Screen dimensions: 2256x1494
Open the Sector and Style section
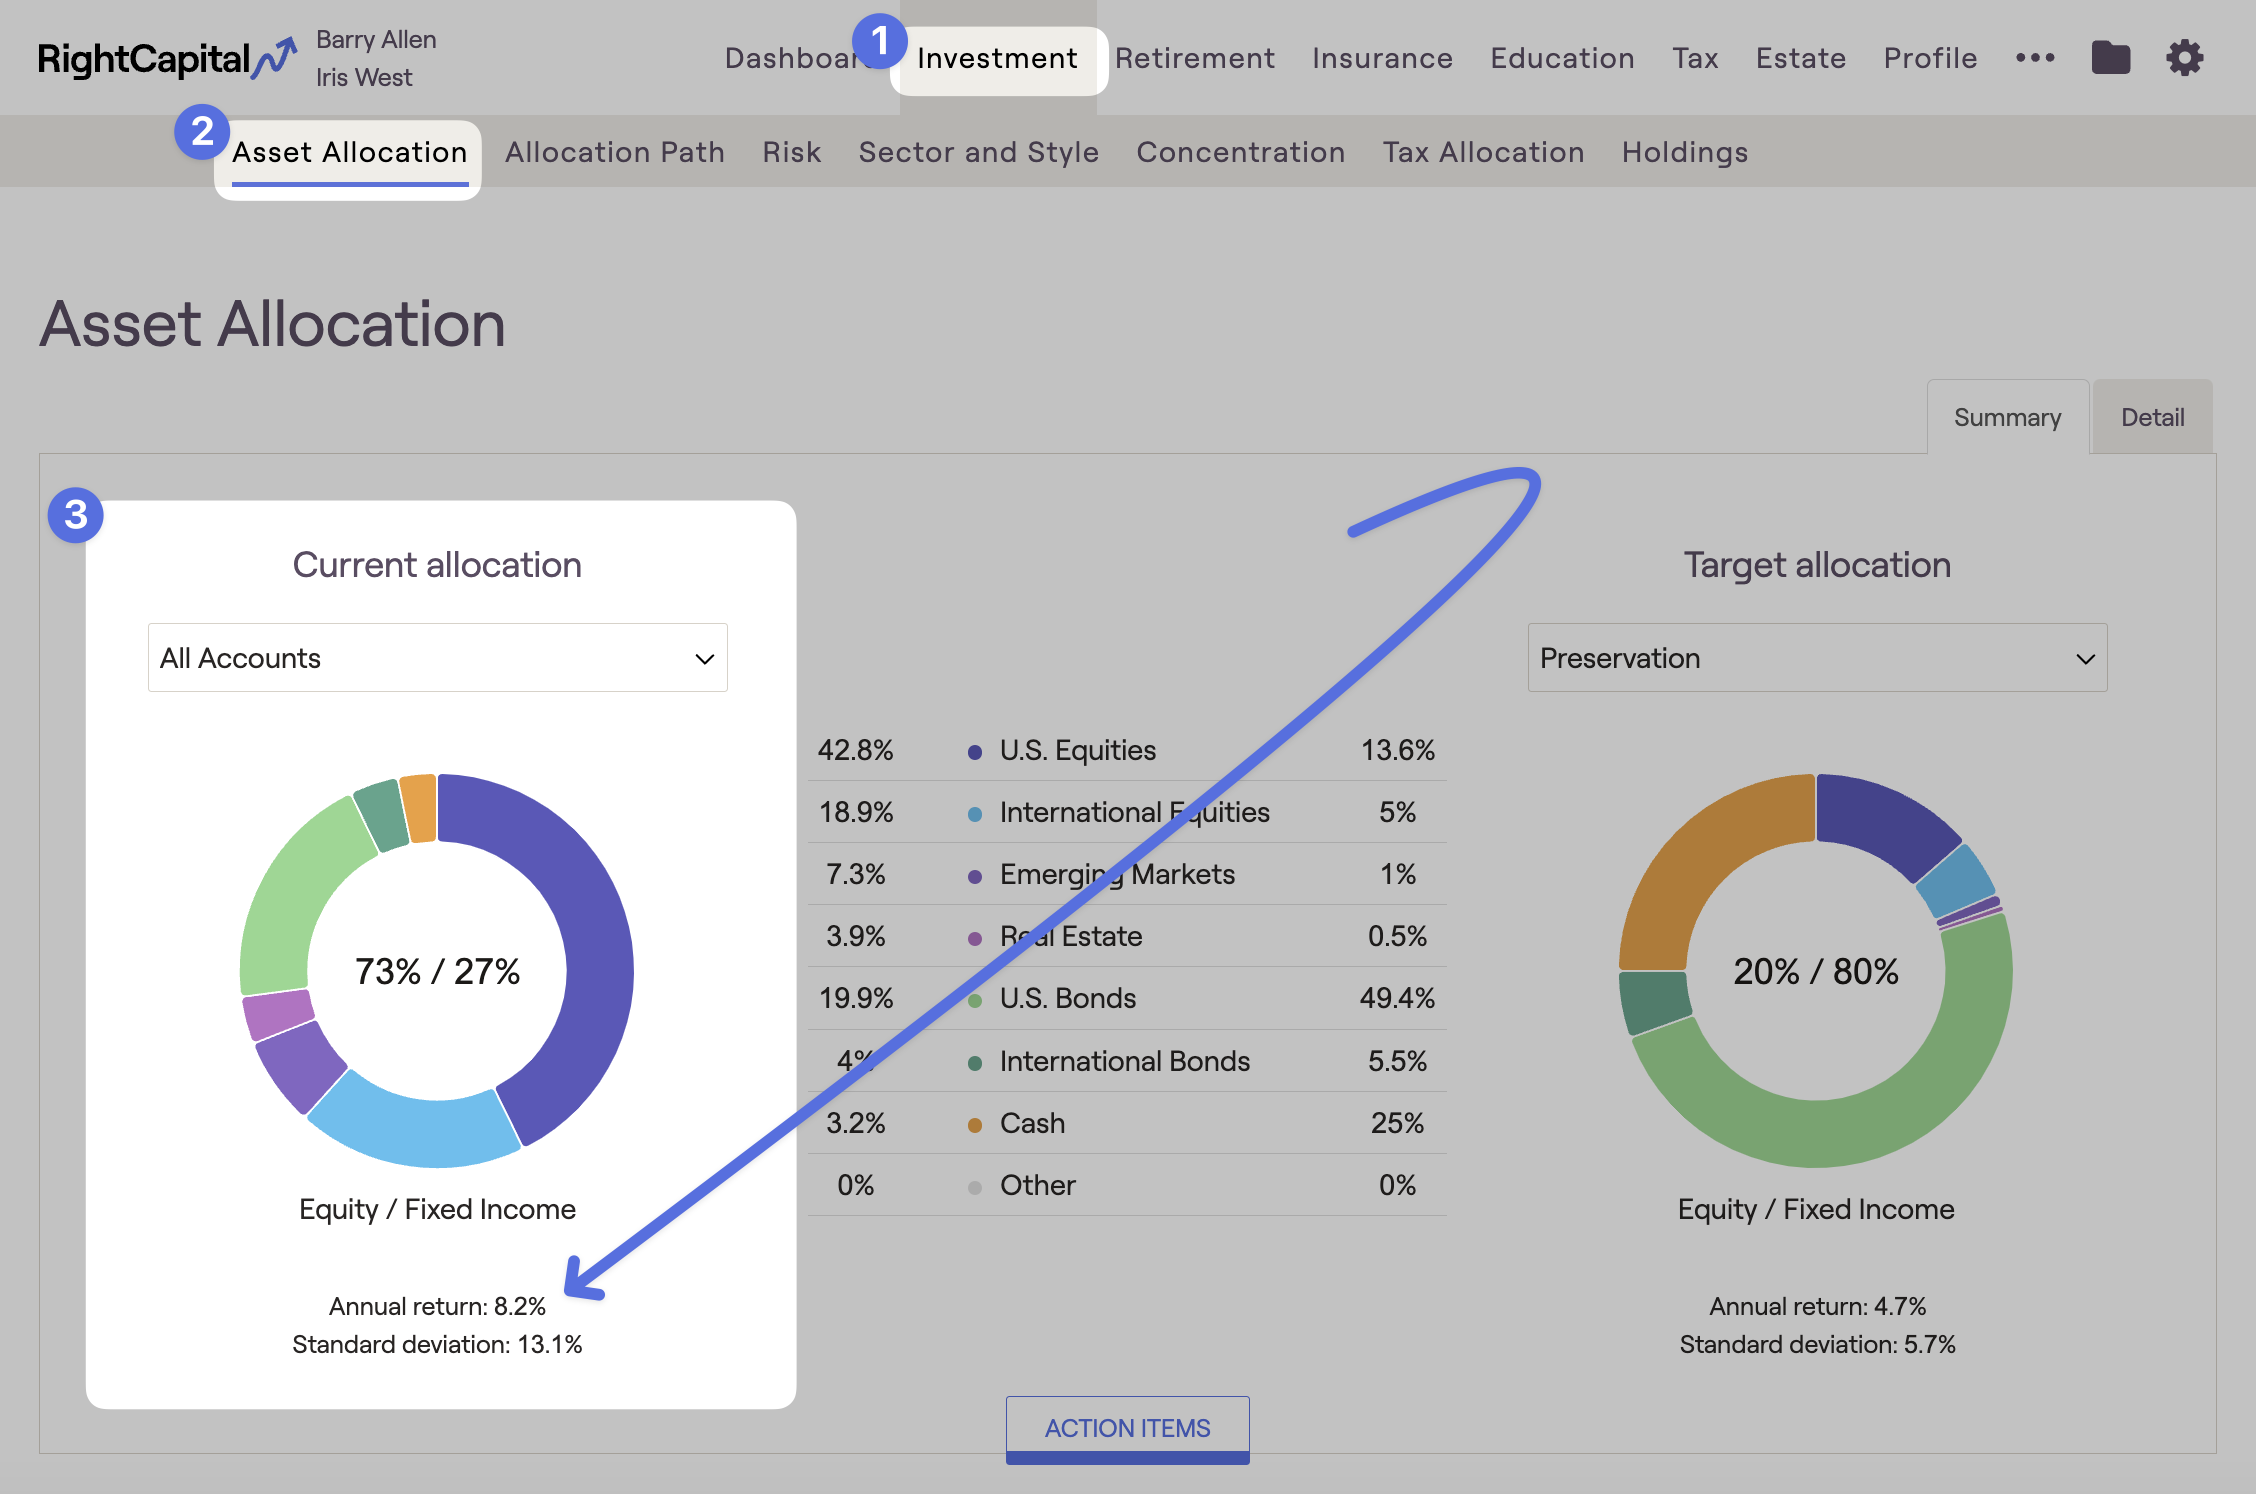click(978, 152)
